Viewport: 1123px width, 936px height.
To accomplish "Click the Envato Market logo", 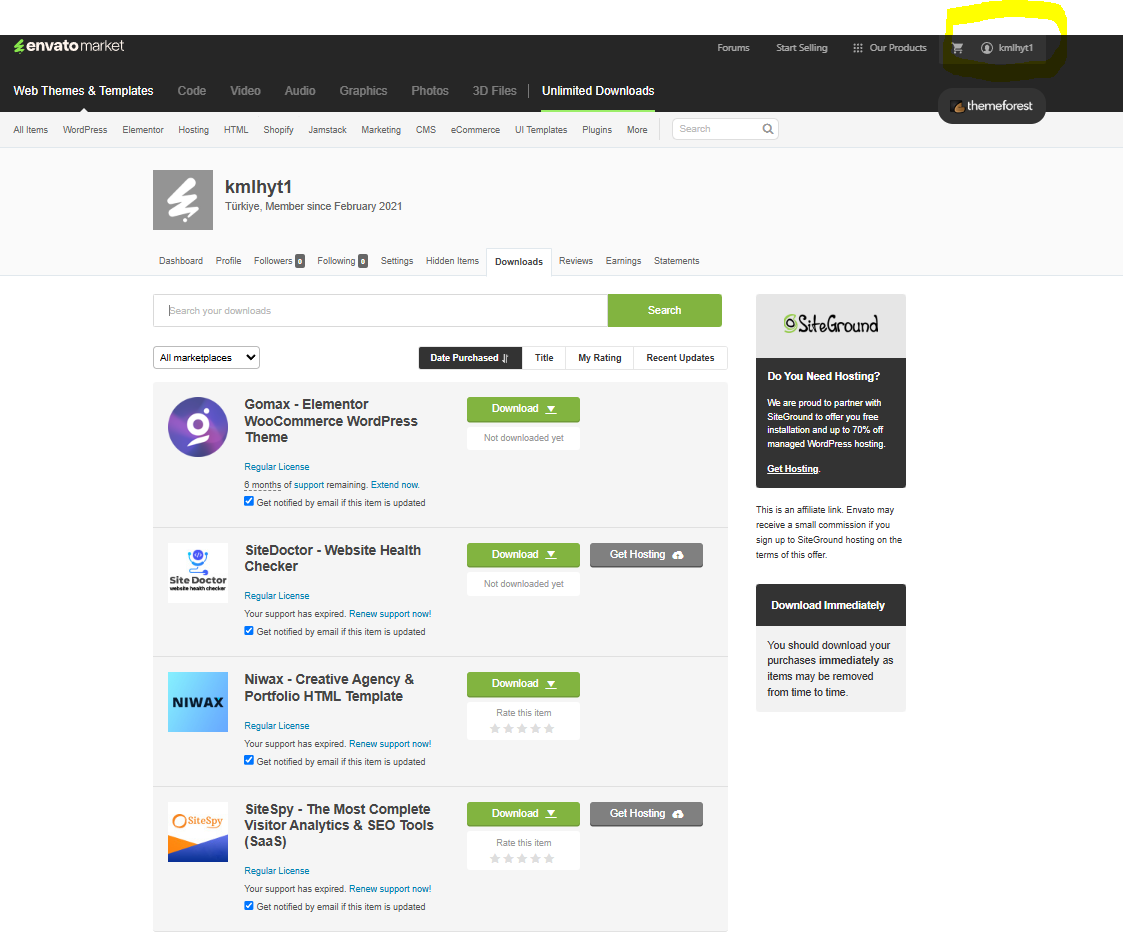I will (69, 46).
